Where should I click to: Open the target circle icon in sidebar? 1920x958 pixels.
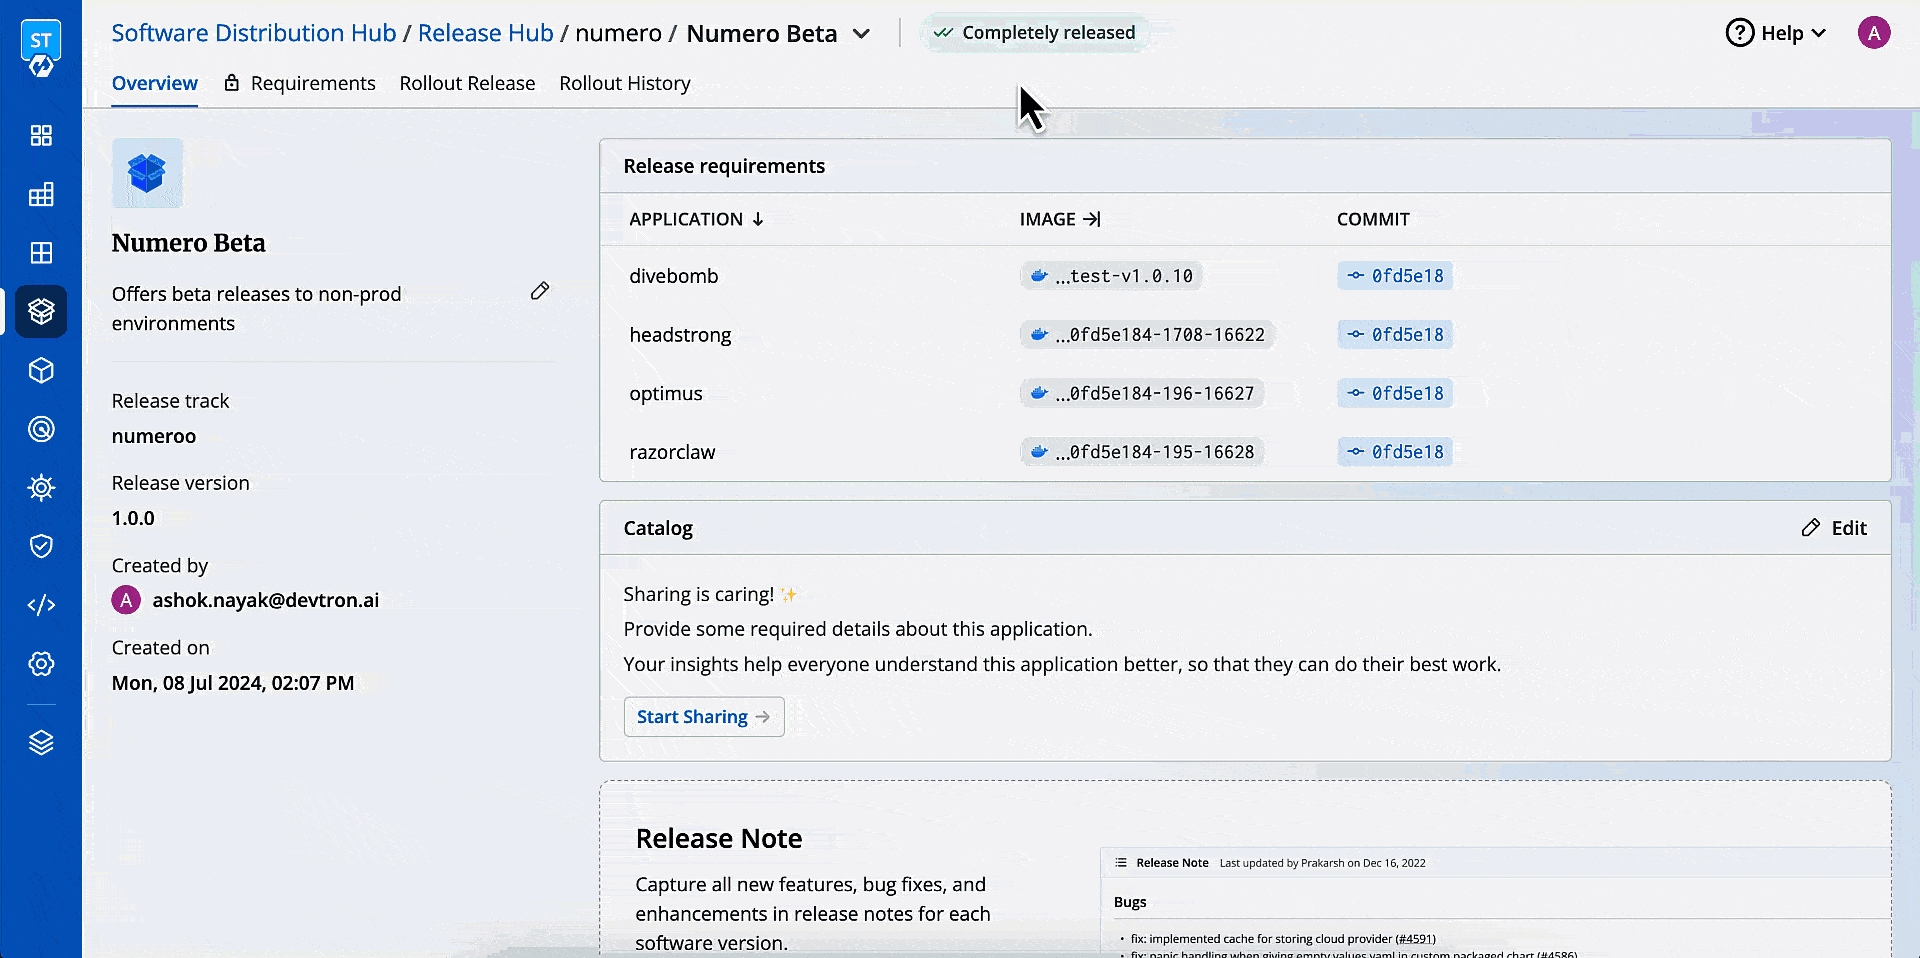coord(41,430)
